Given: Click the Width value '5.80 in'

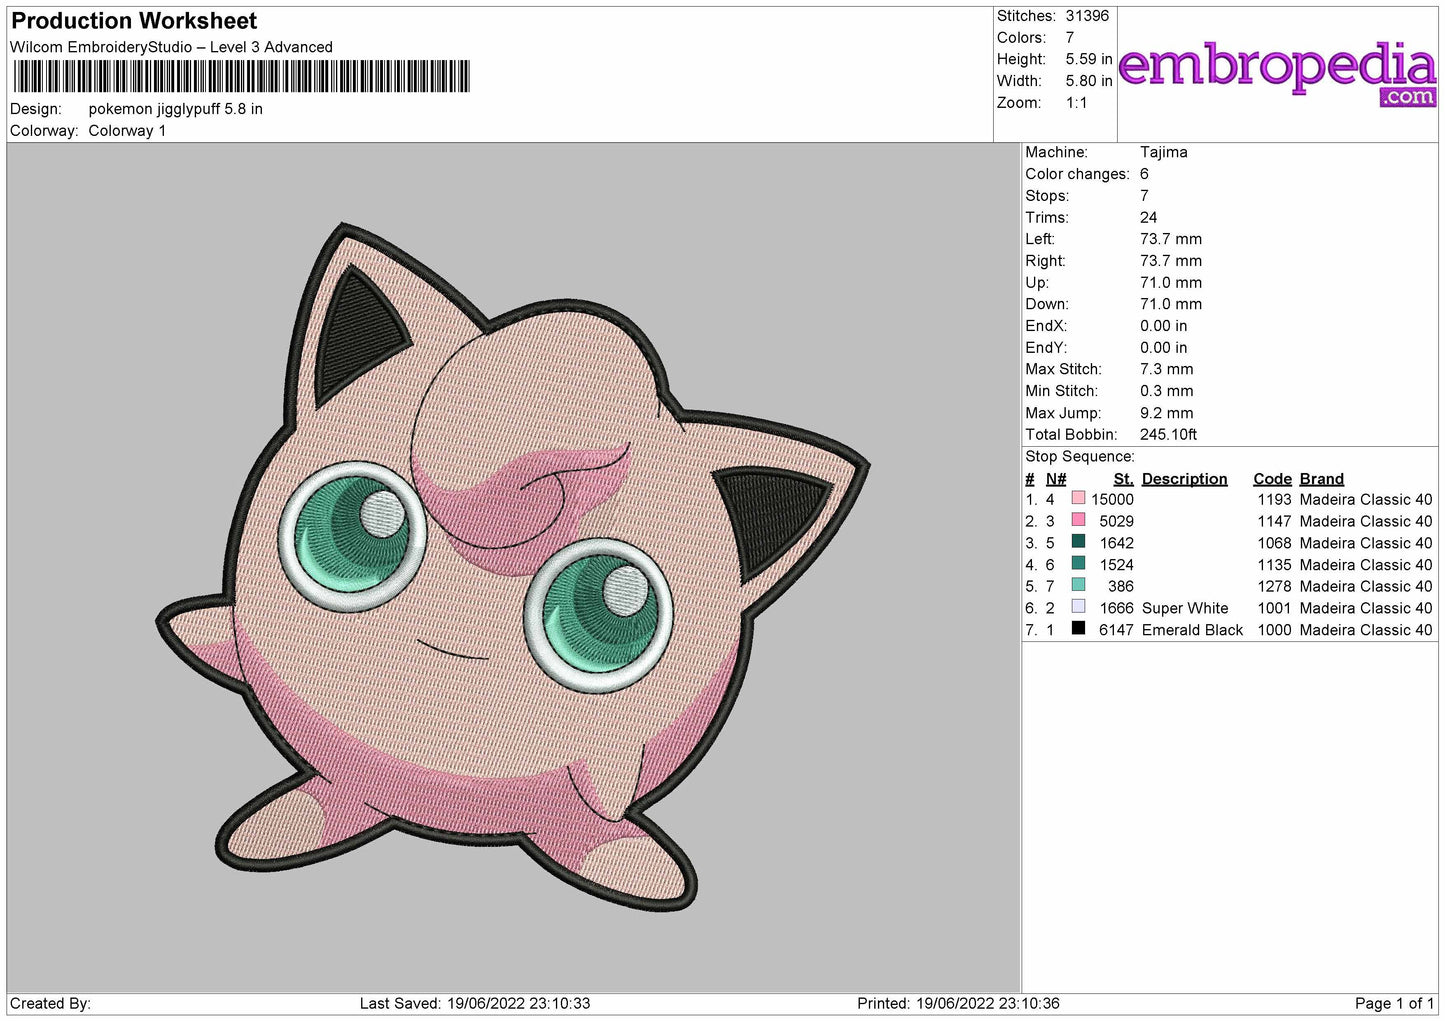Looking at the screenshot, I should 1089,81.
